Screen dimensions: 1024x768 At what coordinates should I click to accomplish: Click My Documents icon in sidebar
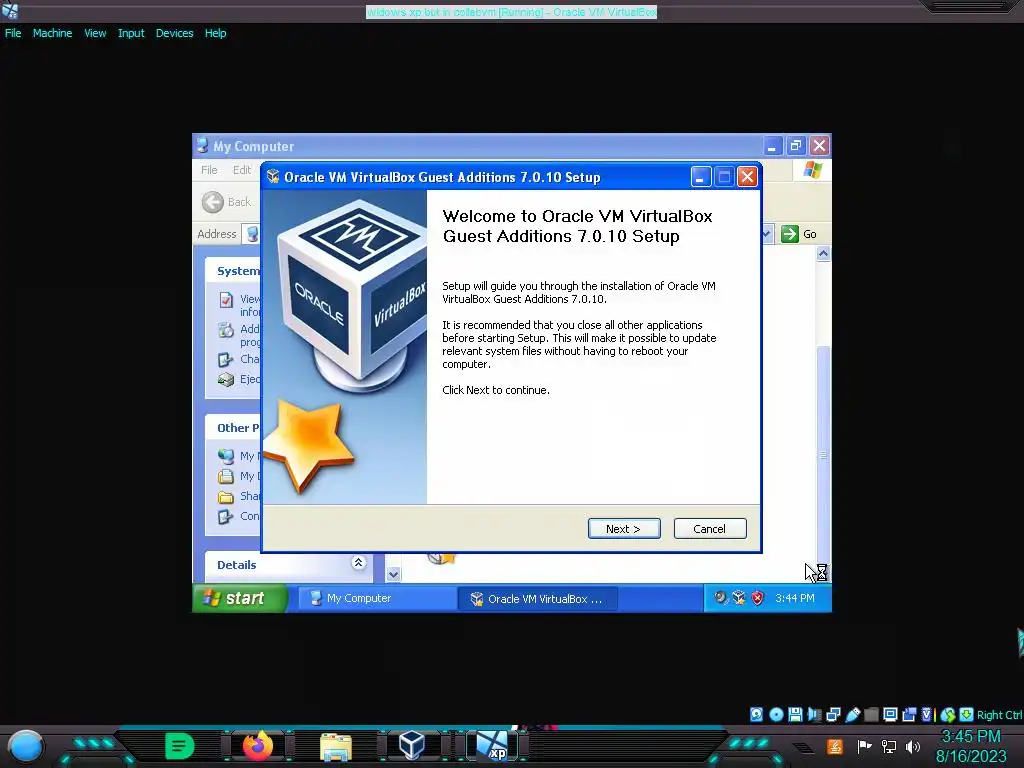(226, 476)
